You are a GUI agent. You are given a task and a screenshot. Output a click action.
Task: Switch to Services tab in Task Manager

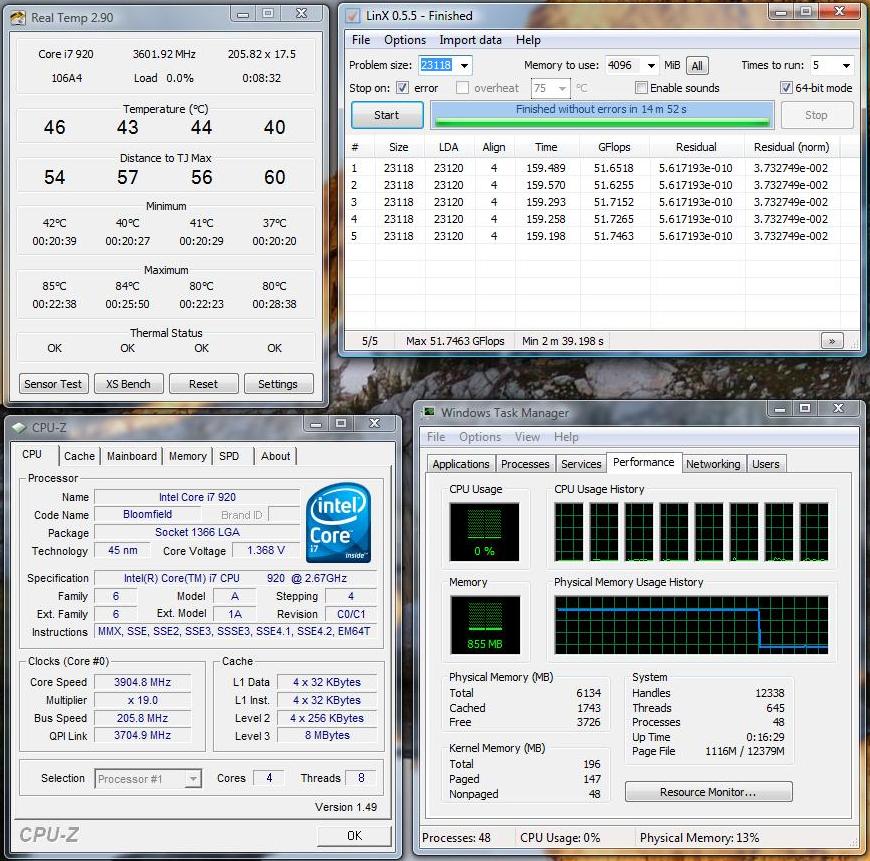point(581,464)
